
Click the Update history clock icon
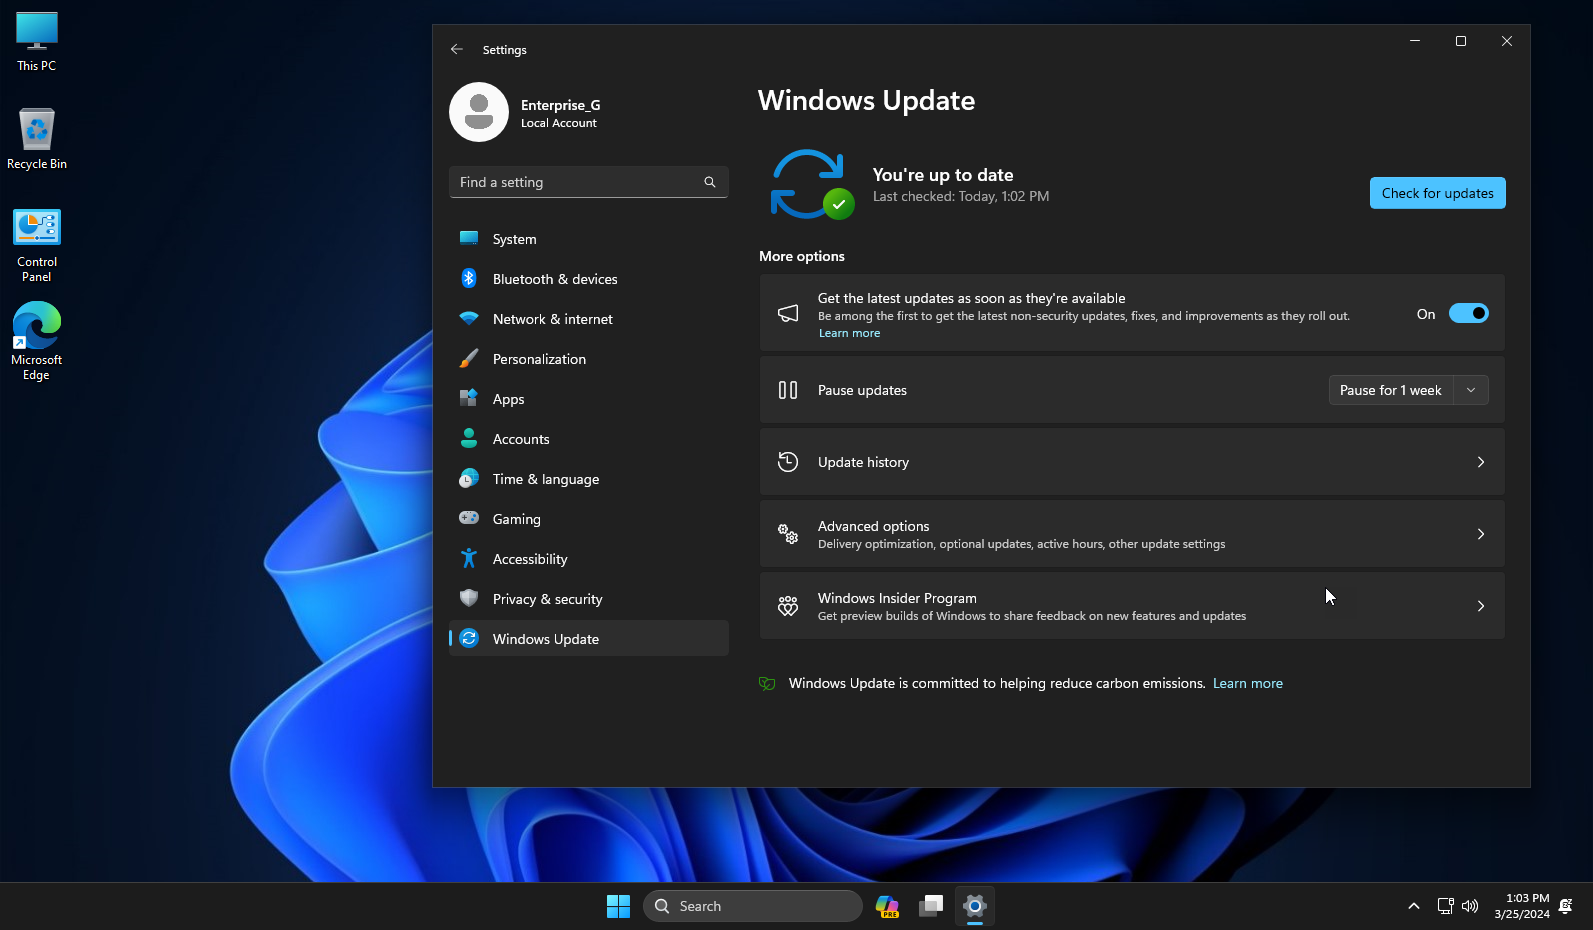coord(788,462)
